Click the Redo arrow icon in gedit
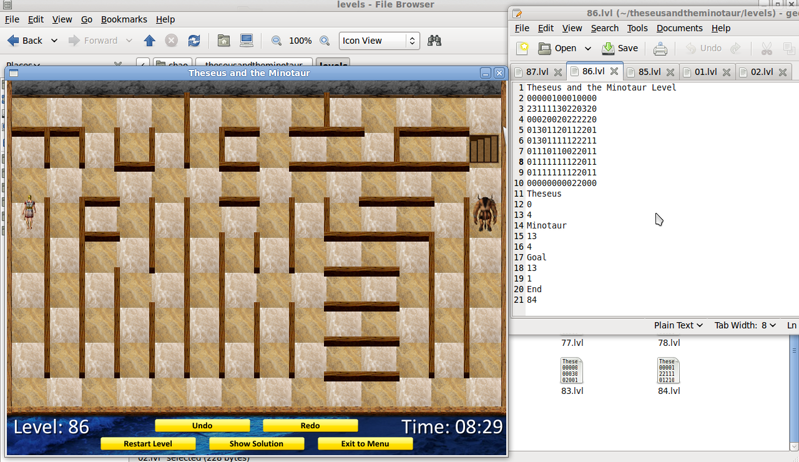 [735, 48]
